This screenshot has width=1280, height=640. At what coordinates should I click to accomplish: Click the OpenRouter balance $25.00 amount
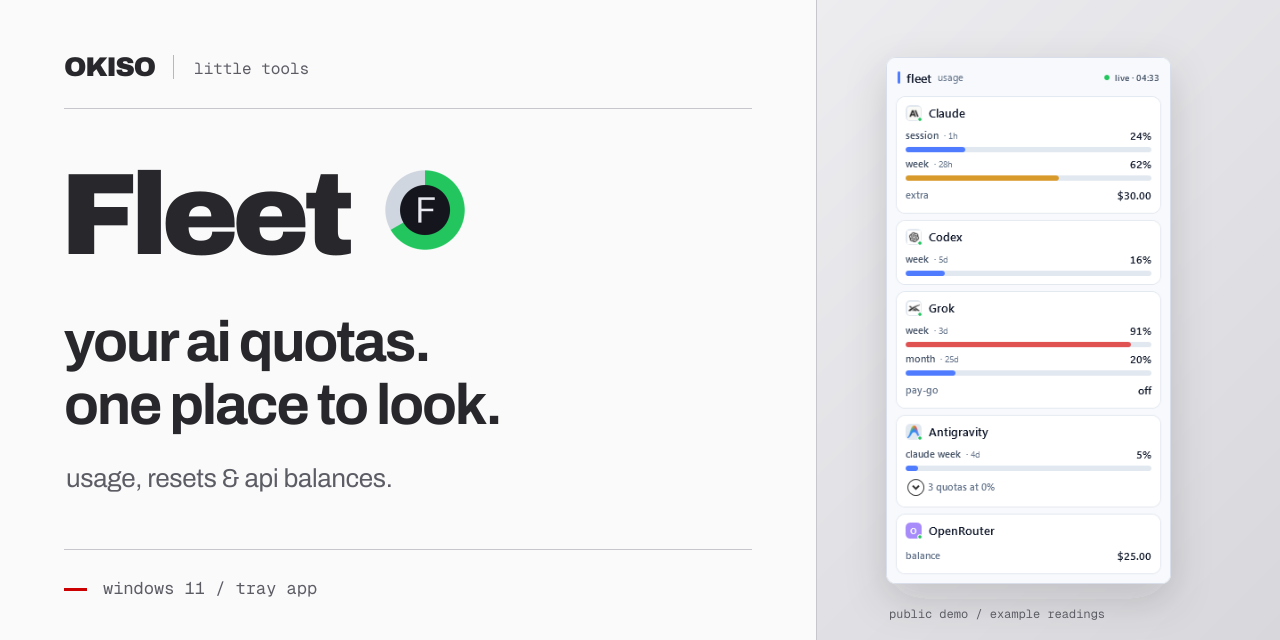(1134, 556)
